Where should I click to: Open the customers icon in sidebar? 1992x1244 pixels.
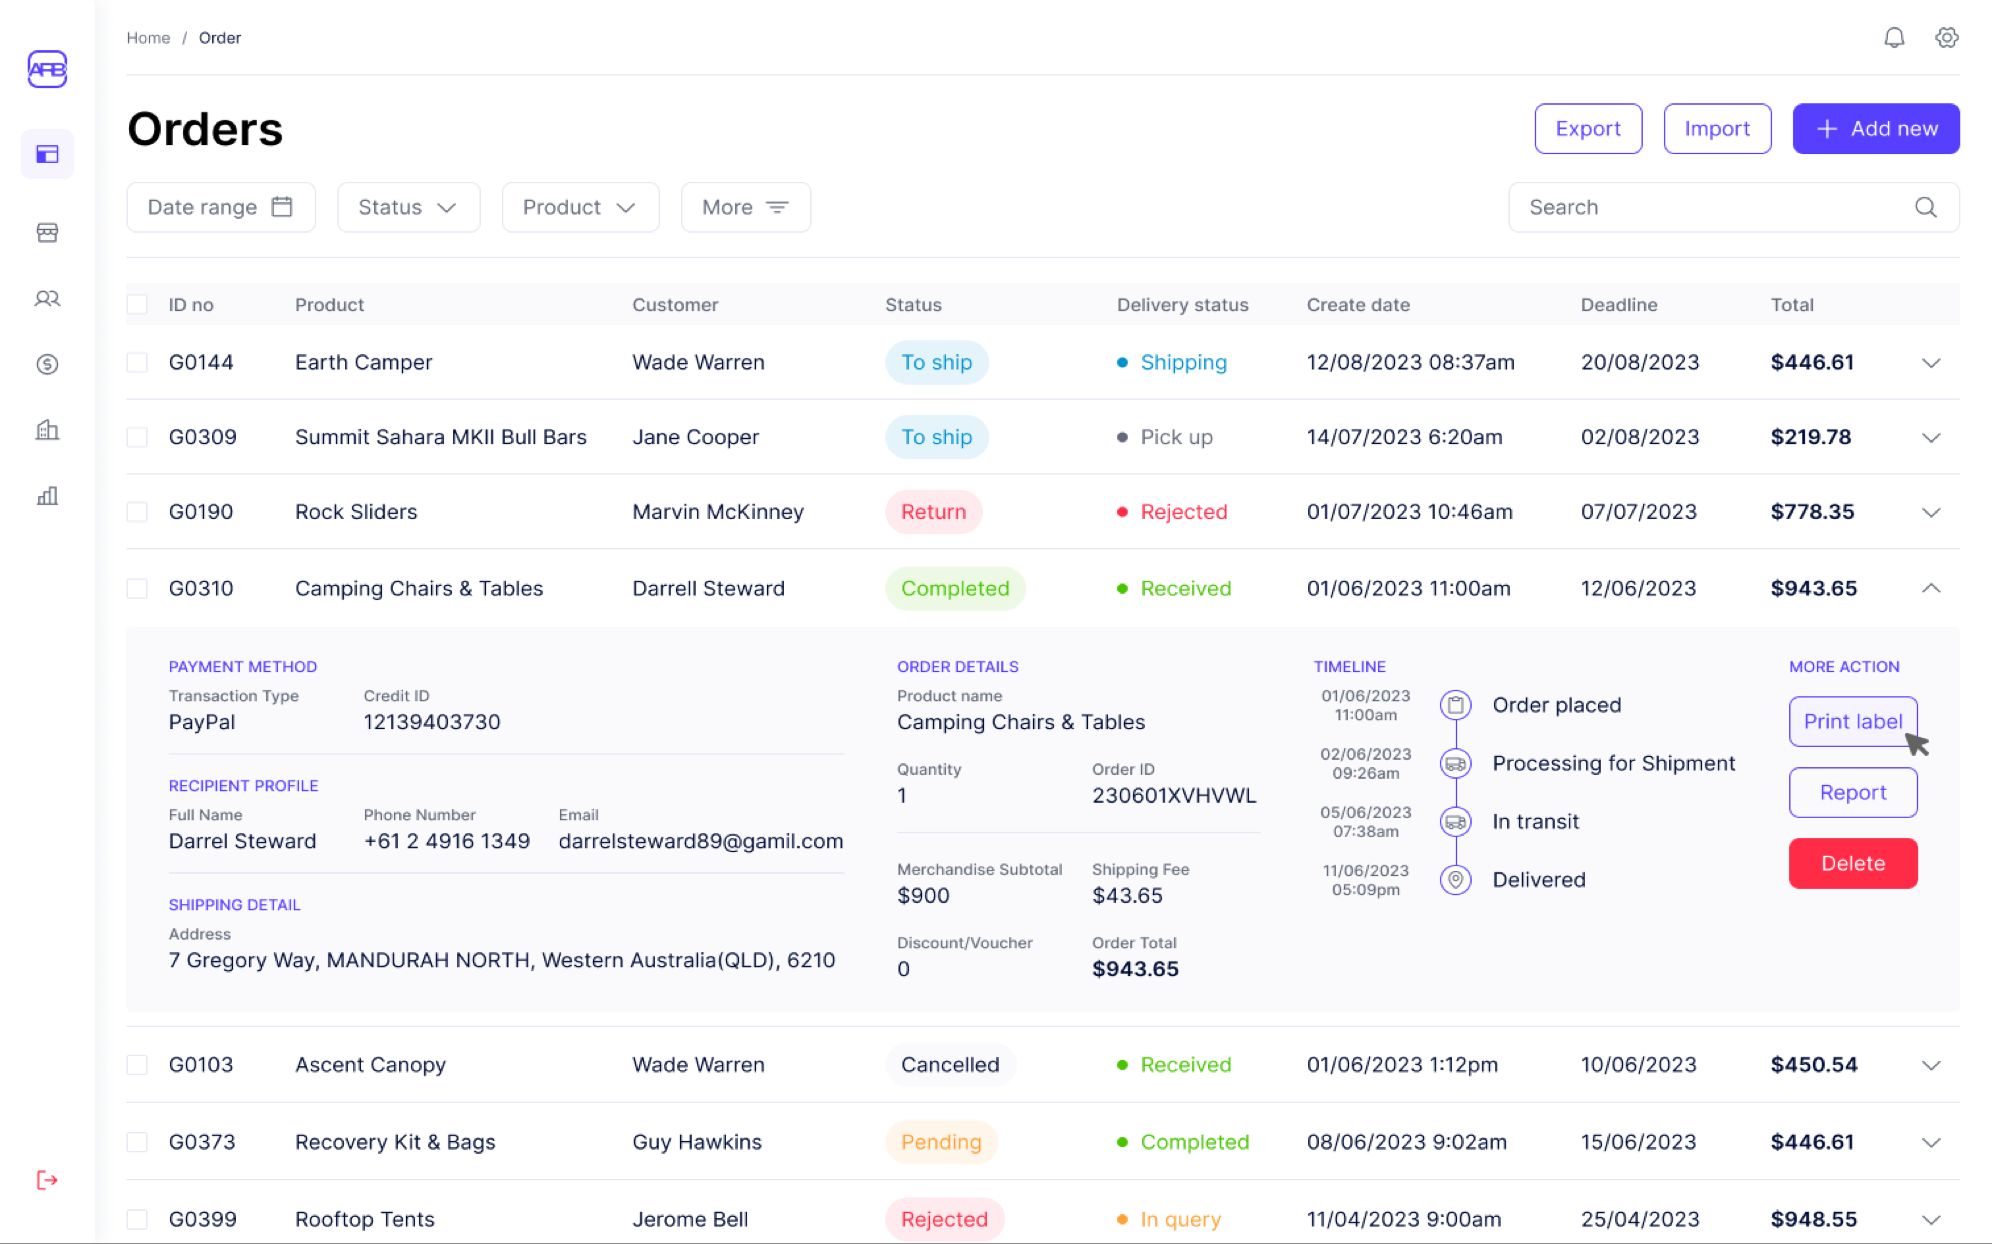(47, 299)
